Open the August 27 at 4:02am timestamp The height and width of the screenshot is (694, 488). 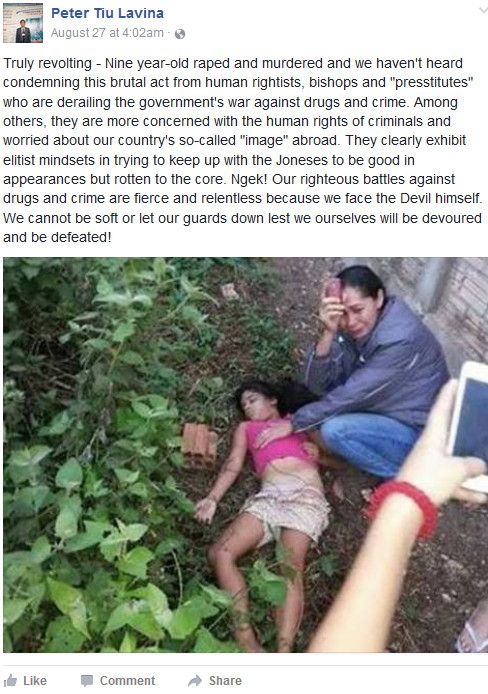pyautogui.click(x=107, y=33)
